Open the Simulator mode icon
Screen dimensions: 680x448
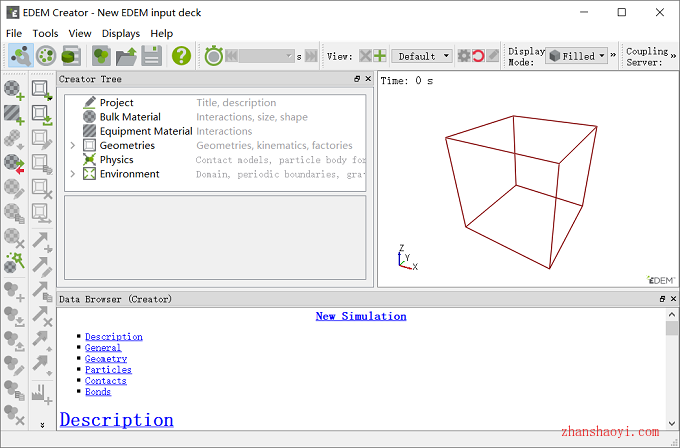tap(46, 56)
